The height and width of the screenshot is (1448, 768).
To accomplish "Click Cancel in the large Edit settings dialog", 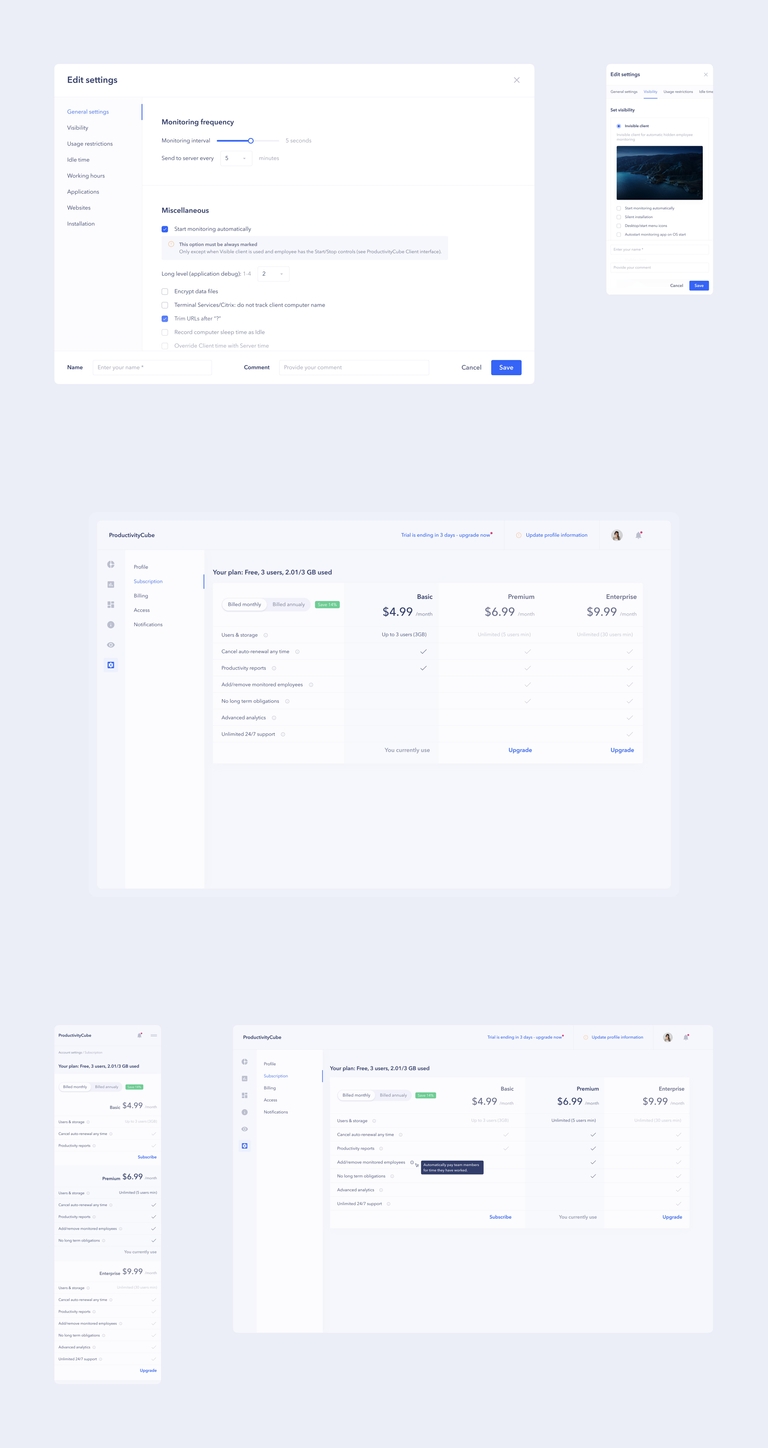I will pyautogui.click(x=471, y=367).
